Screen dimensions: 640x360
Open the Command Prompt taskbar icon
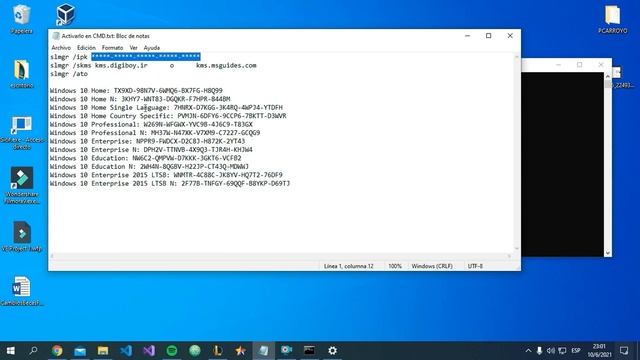(x=309, y=351)
